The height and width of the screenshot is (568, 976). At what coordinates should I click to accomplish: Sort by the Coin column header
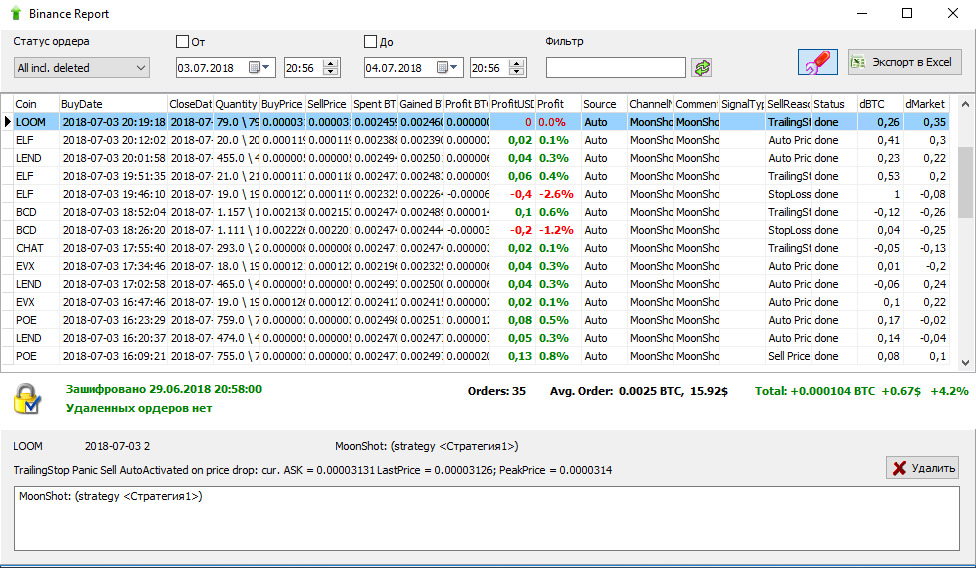point(35,104)
